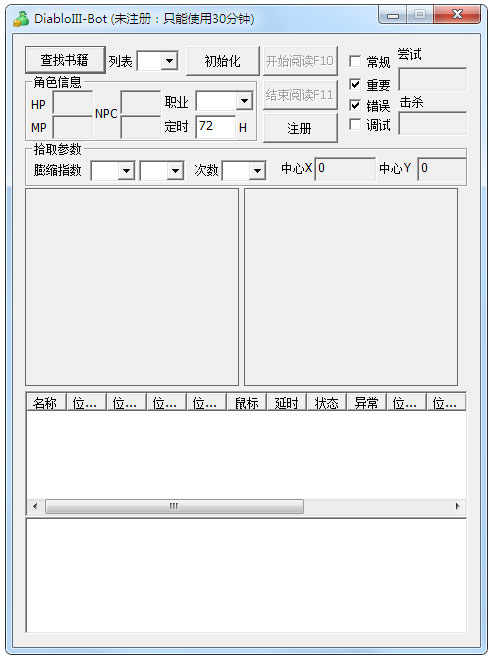Uncheck the 错误 checkbox
492x659 pixels.
[355, 105]
